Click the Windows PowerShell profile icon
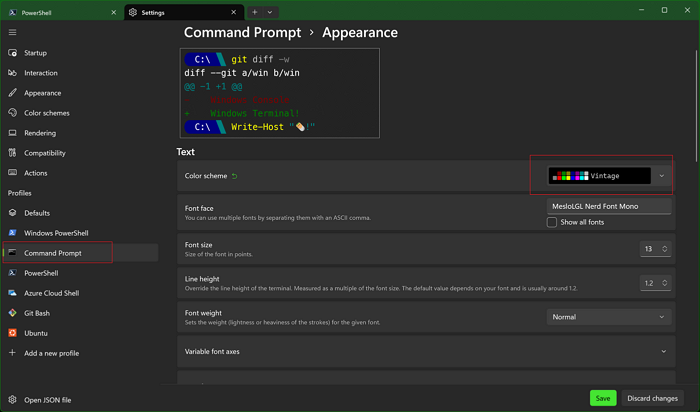The height and width of the screenshot is (412, 700). [x=12, y=233]
